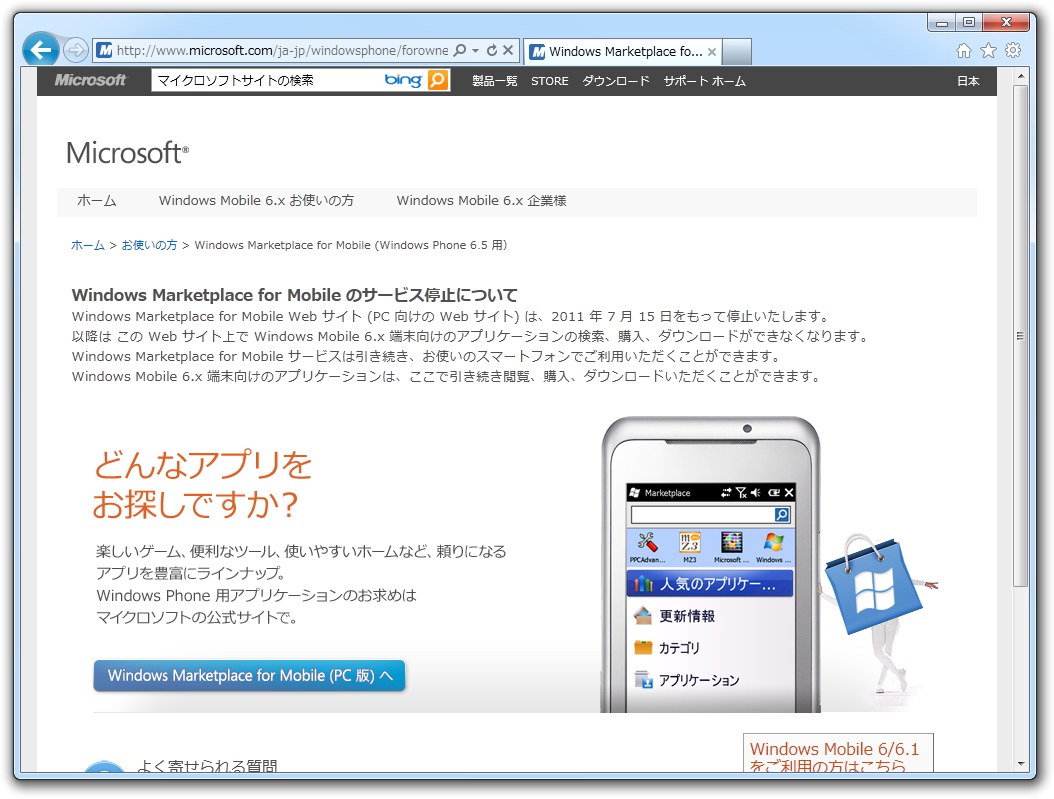Open browser Favorites via the star icon
The image size is (1054, 799).
[x=987, y=49]
